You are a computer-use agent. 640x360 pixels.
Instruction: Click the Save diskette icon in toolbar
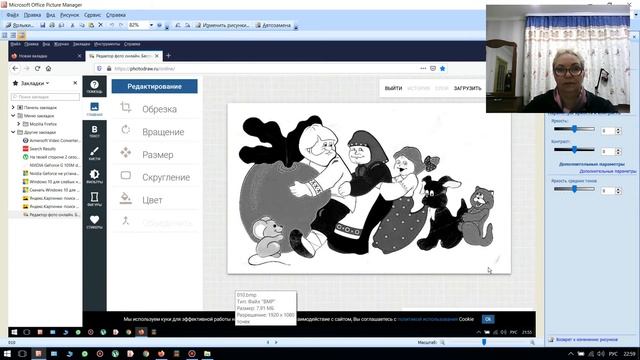[42, 25]
